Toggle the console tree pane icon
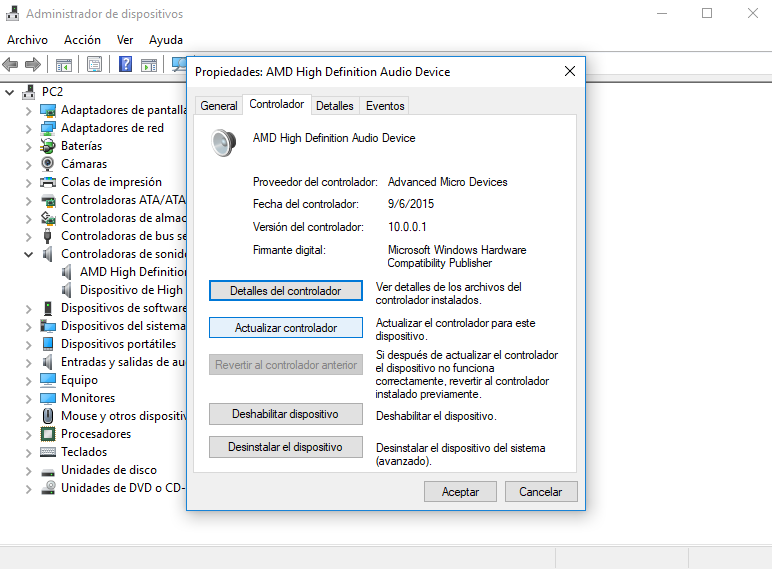This screenshot has height=569, width=772. coord(64,64)
